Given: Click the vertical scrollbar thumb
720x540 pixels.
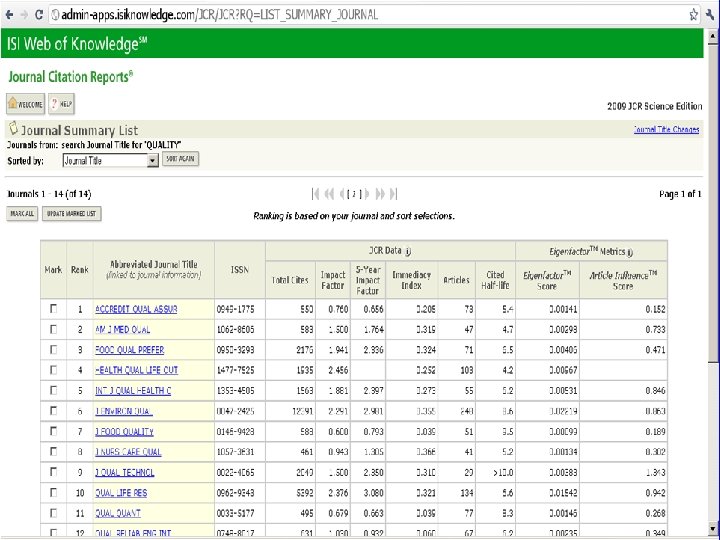Looking at the screenshot, I should 713,202.
